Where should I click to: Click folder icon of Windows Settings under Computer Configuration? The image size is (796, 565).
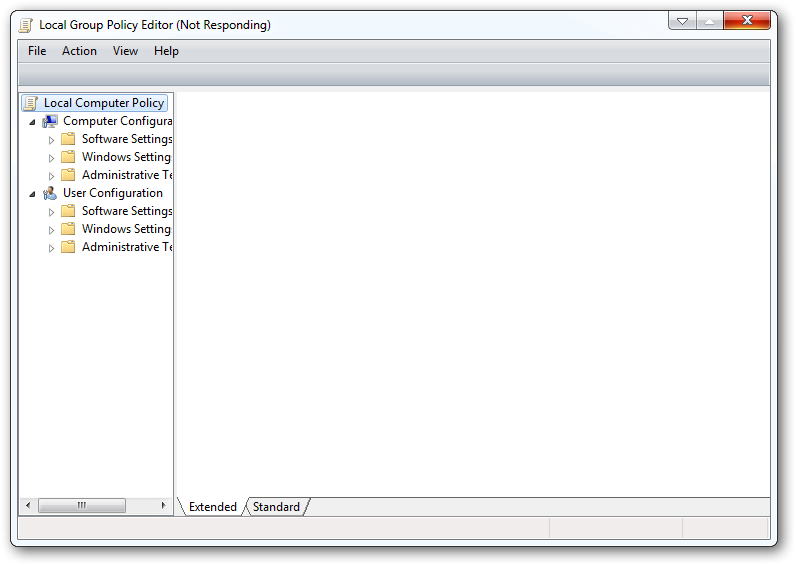[x=68, y=157]
